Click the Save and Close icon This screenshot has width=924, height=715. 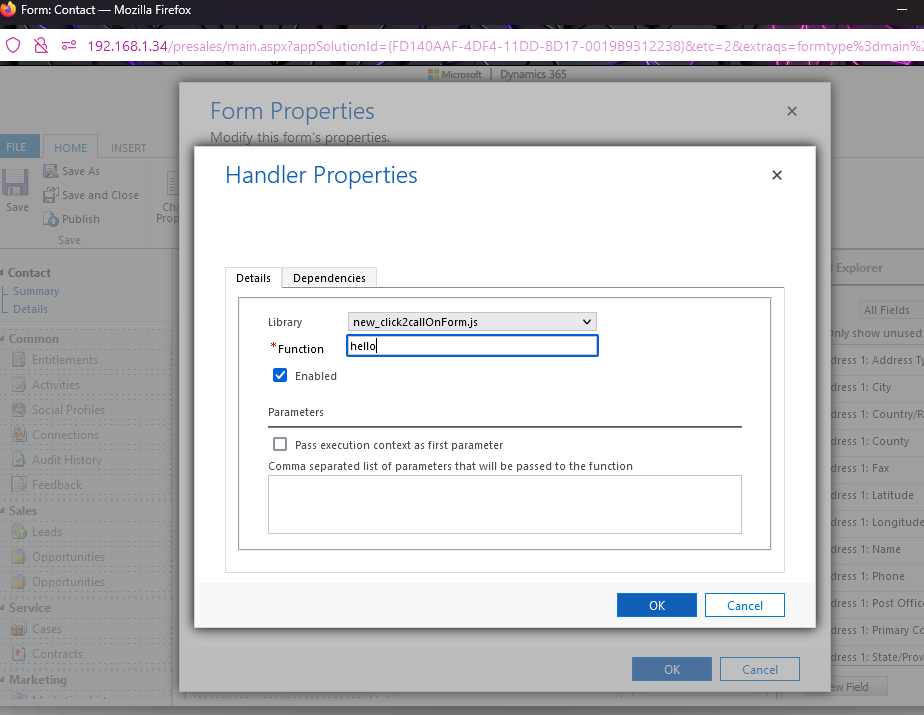point(52,195)
